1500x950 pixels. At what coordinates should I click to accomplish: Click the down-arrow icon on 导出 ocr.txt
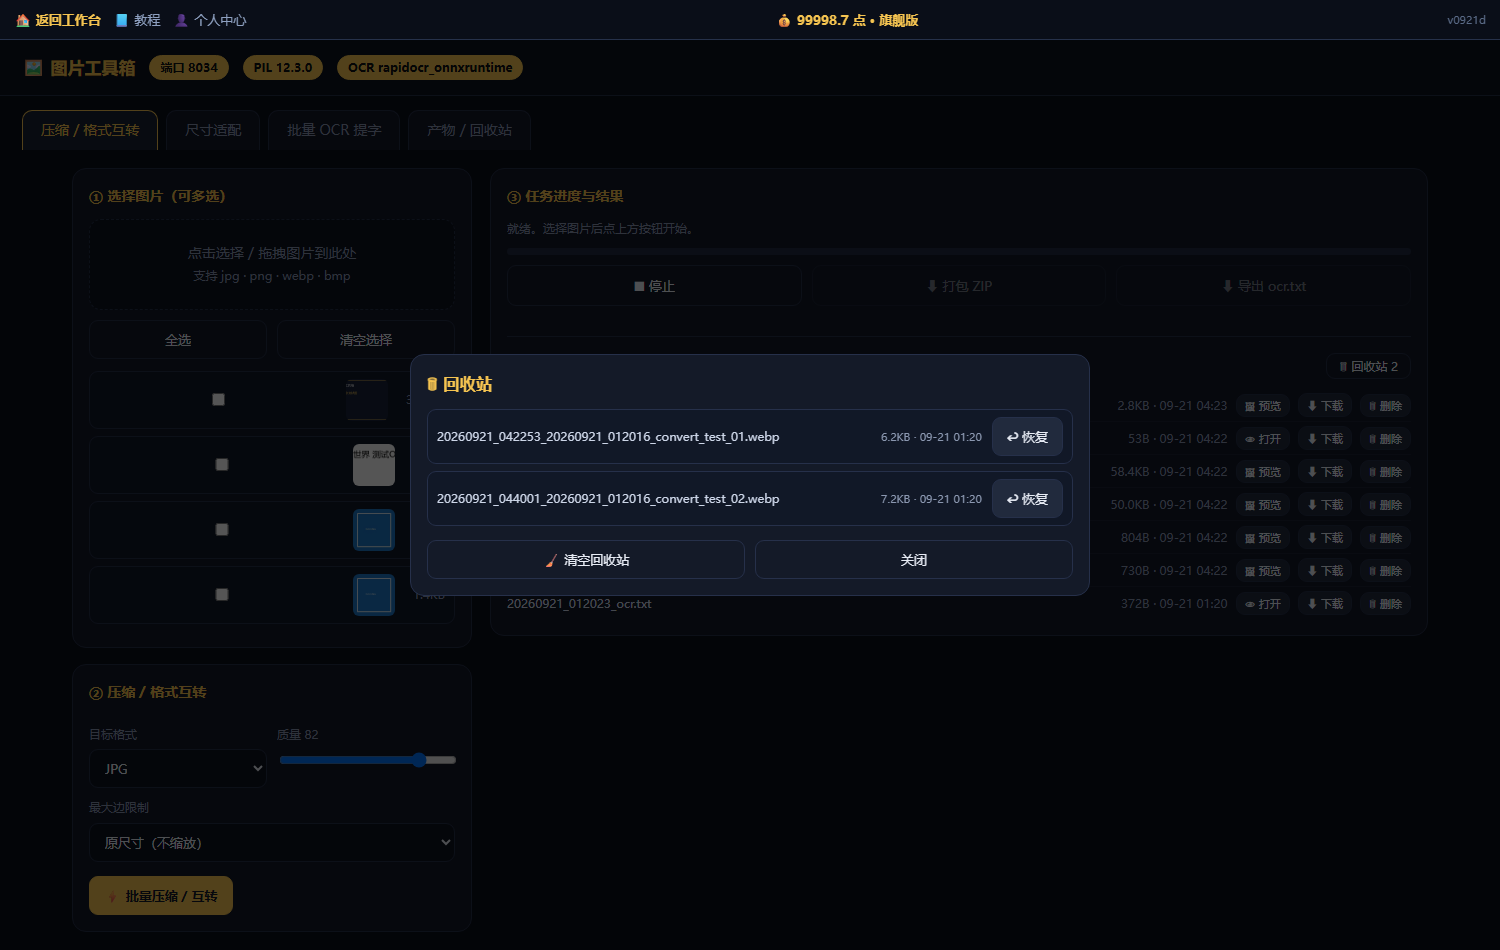[x=1228, y=286]
